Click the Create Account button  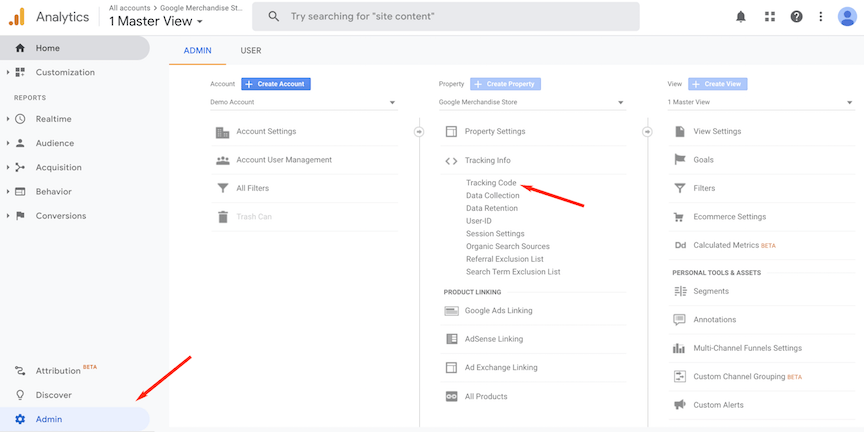pos(276,84)
